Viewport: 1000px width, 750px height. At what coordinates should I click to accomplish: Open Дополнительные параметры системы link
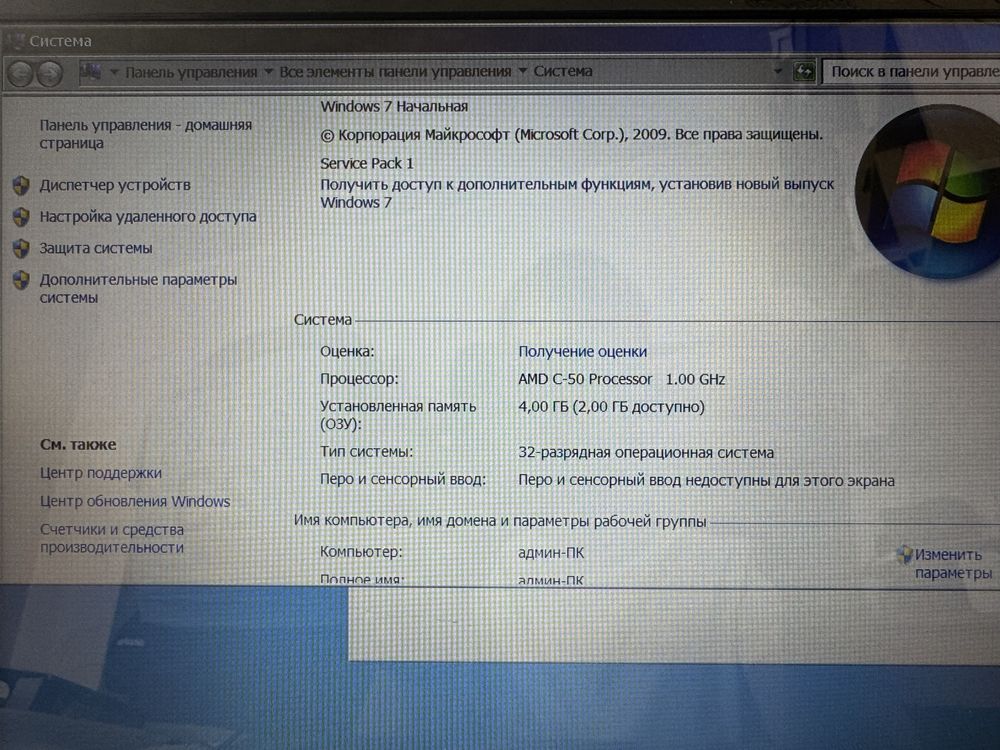tap(138, 288)
